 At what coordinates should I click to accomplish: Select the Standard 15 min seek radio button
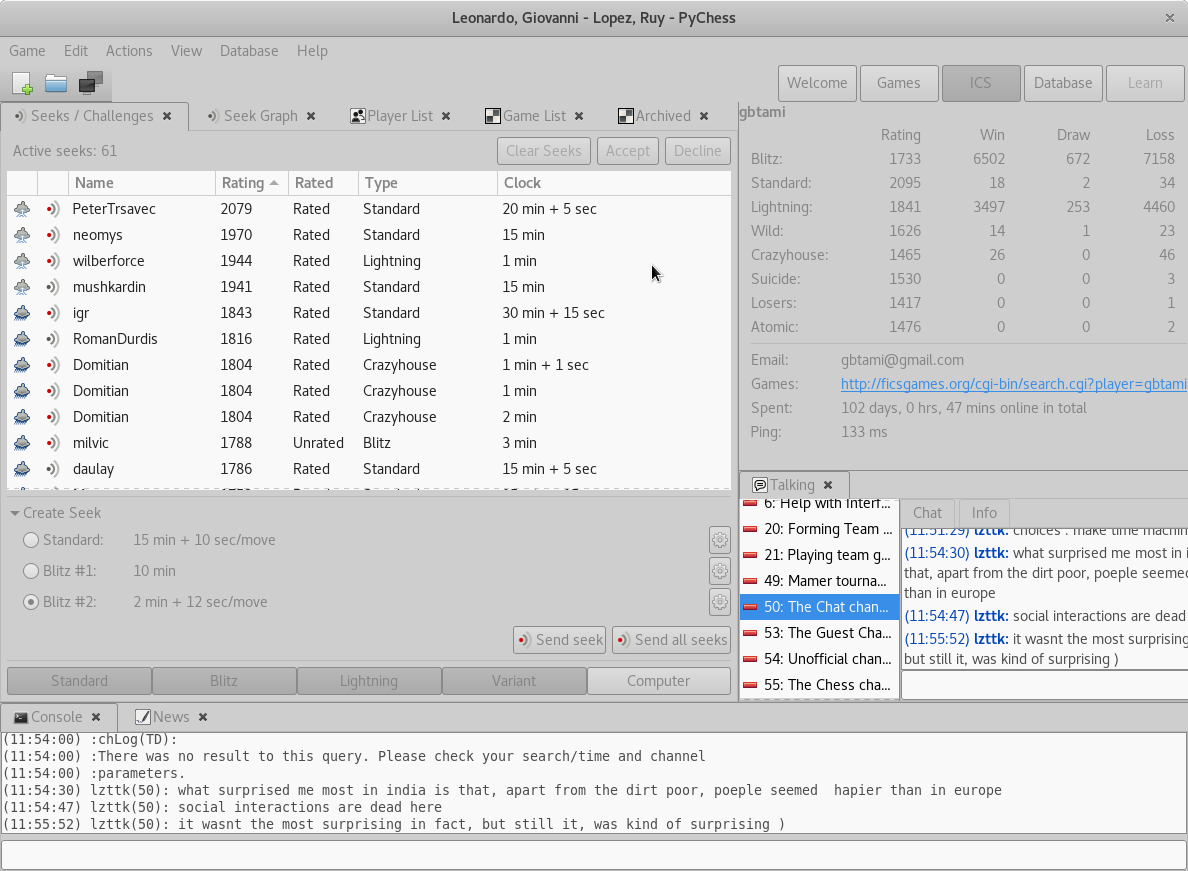(x=31, y=540)
